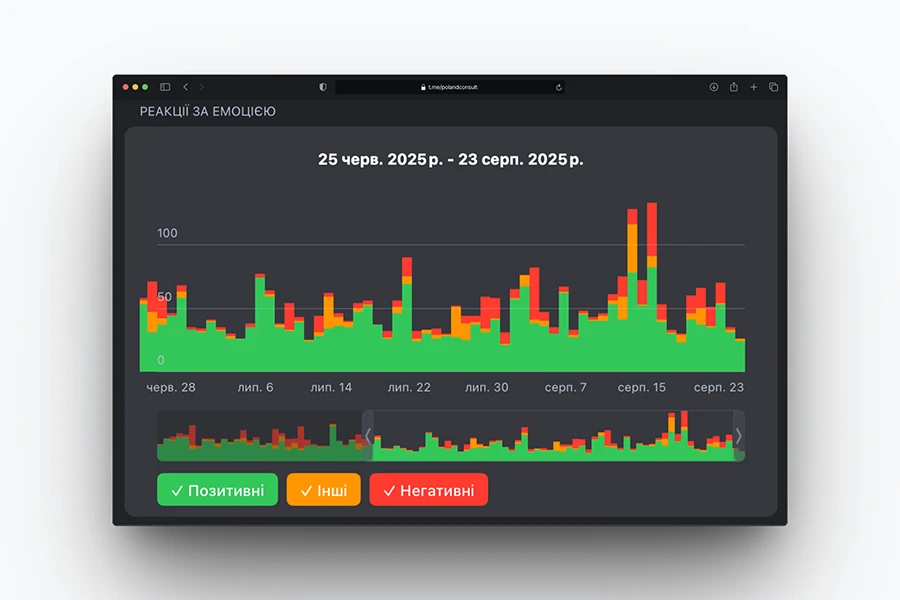The height and width of the screenshot is (600, 900).
Task: Disable the red Негативні filter
Action: [428, 490]
